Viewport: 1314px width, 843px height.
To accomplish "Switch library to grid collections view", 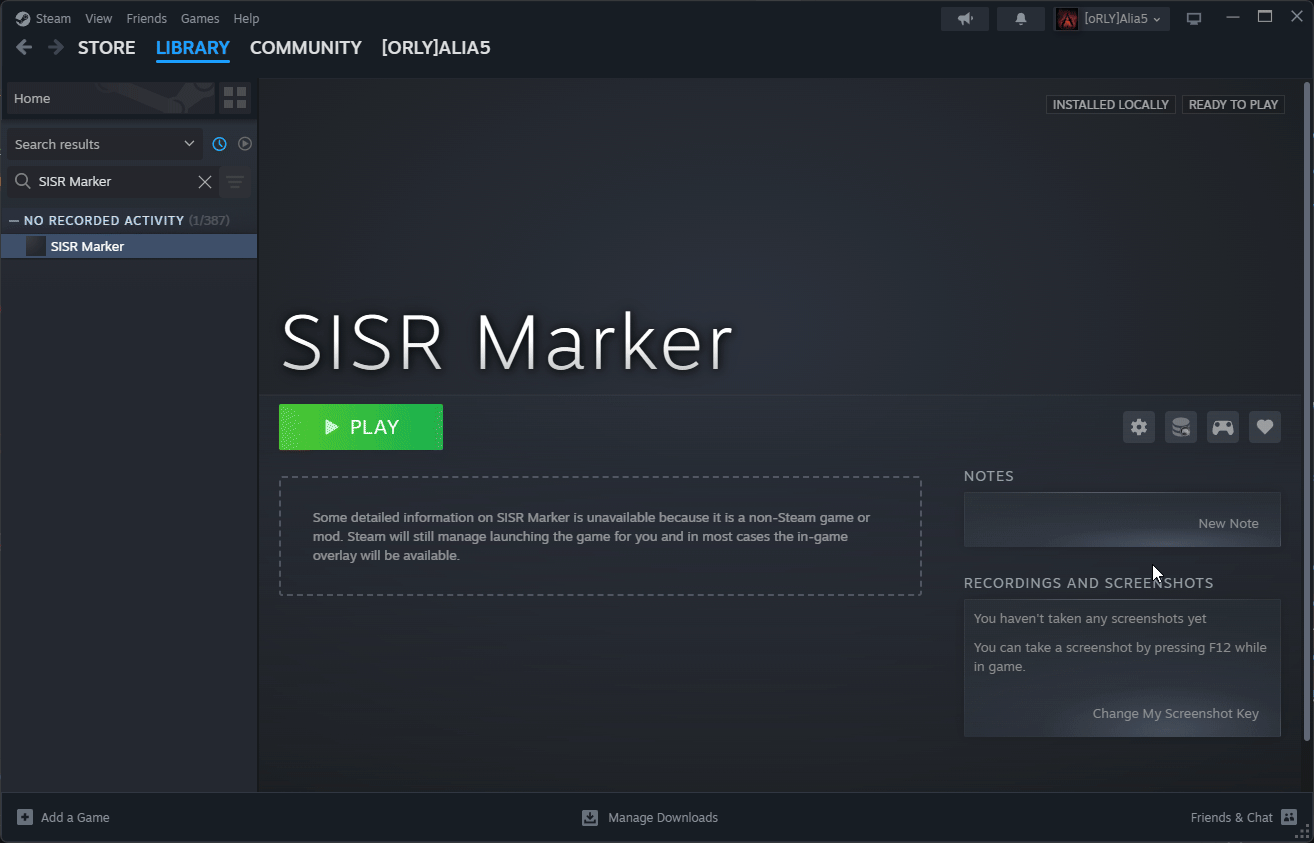I will (x=235, y=98).
